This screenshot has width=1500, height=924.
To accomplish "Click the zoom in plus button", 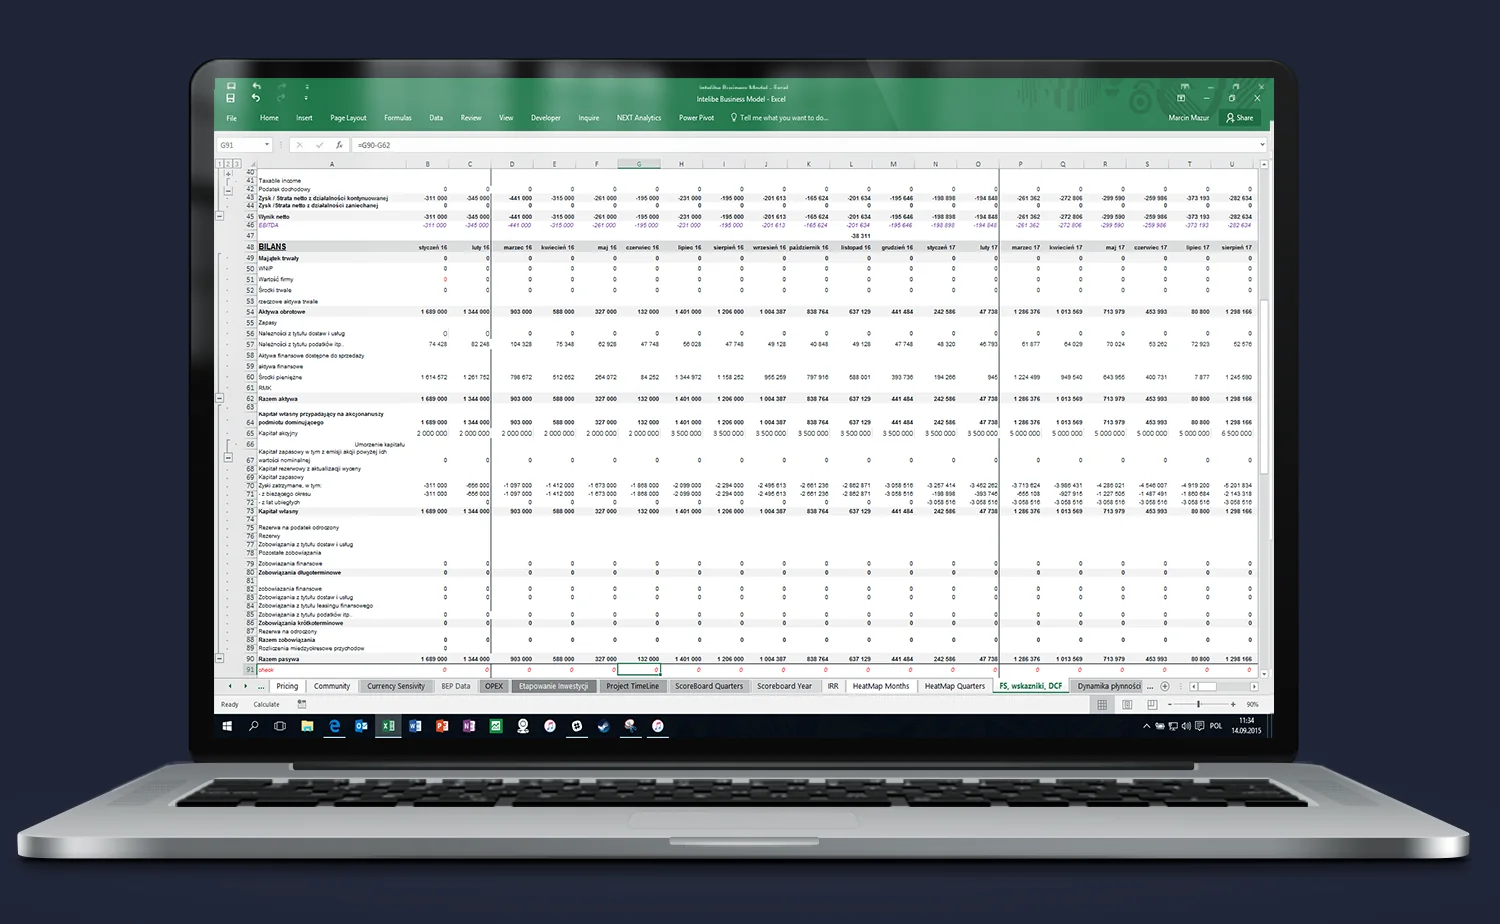I will click(x=1233, y=704).
